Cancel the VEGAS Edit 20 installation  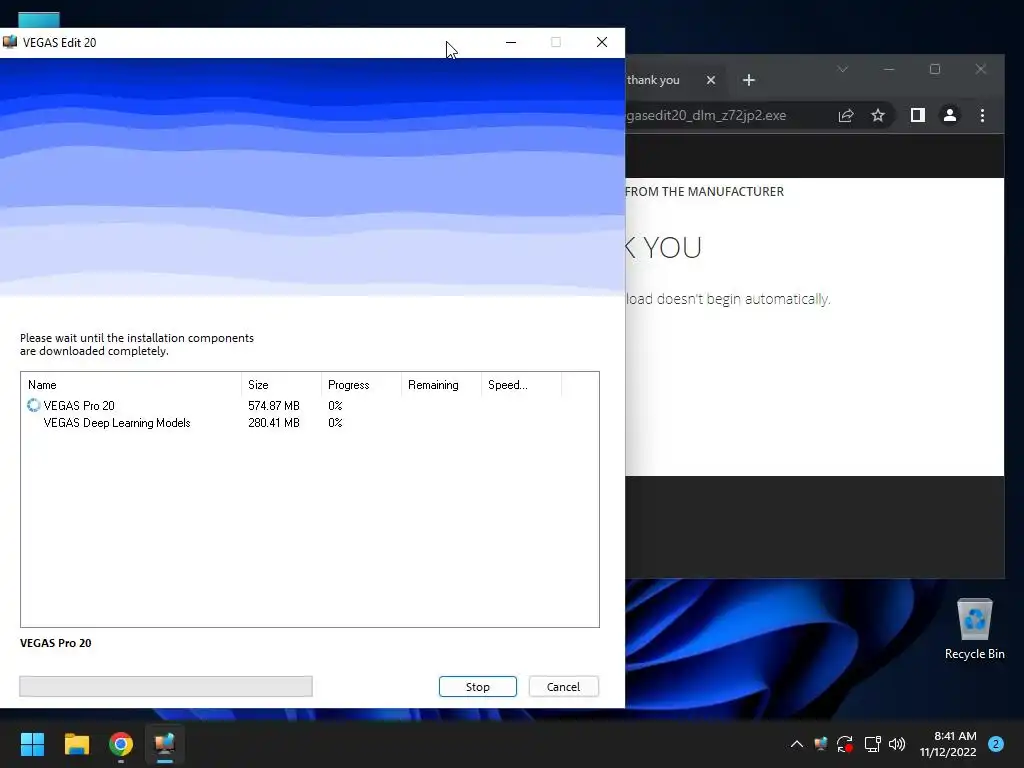click(563, 686)
